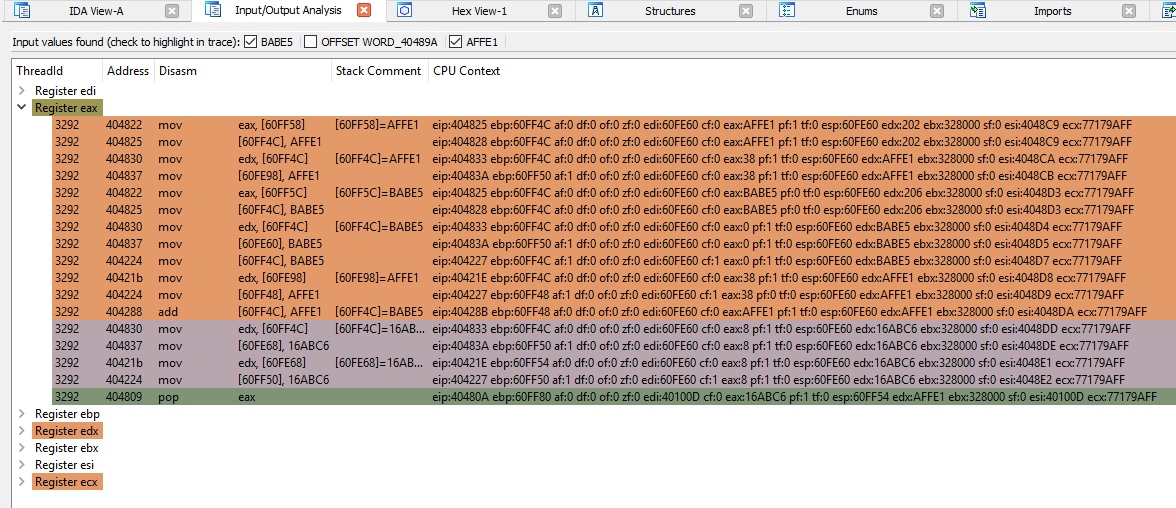Collapse the Register eax node
Viewport: 1176px width, 508px height.
pos(22,107)
